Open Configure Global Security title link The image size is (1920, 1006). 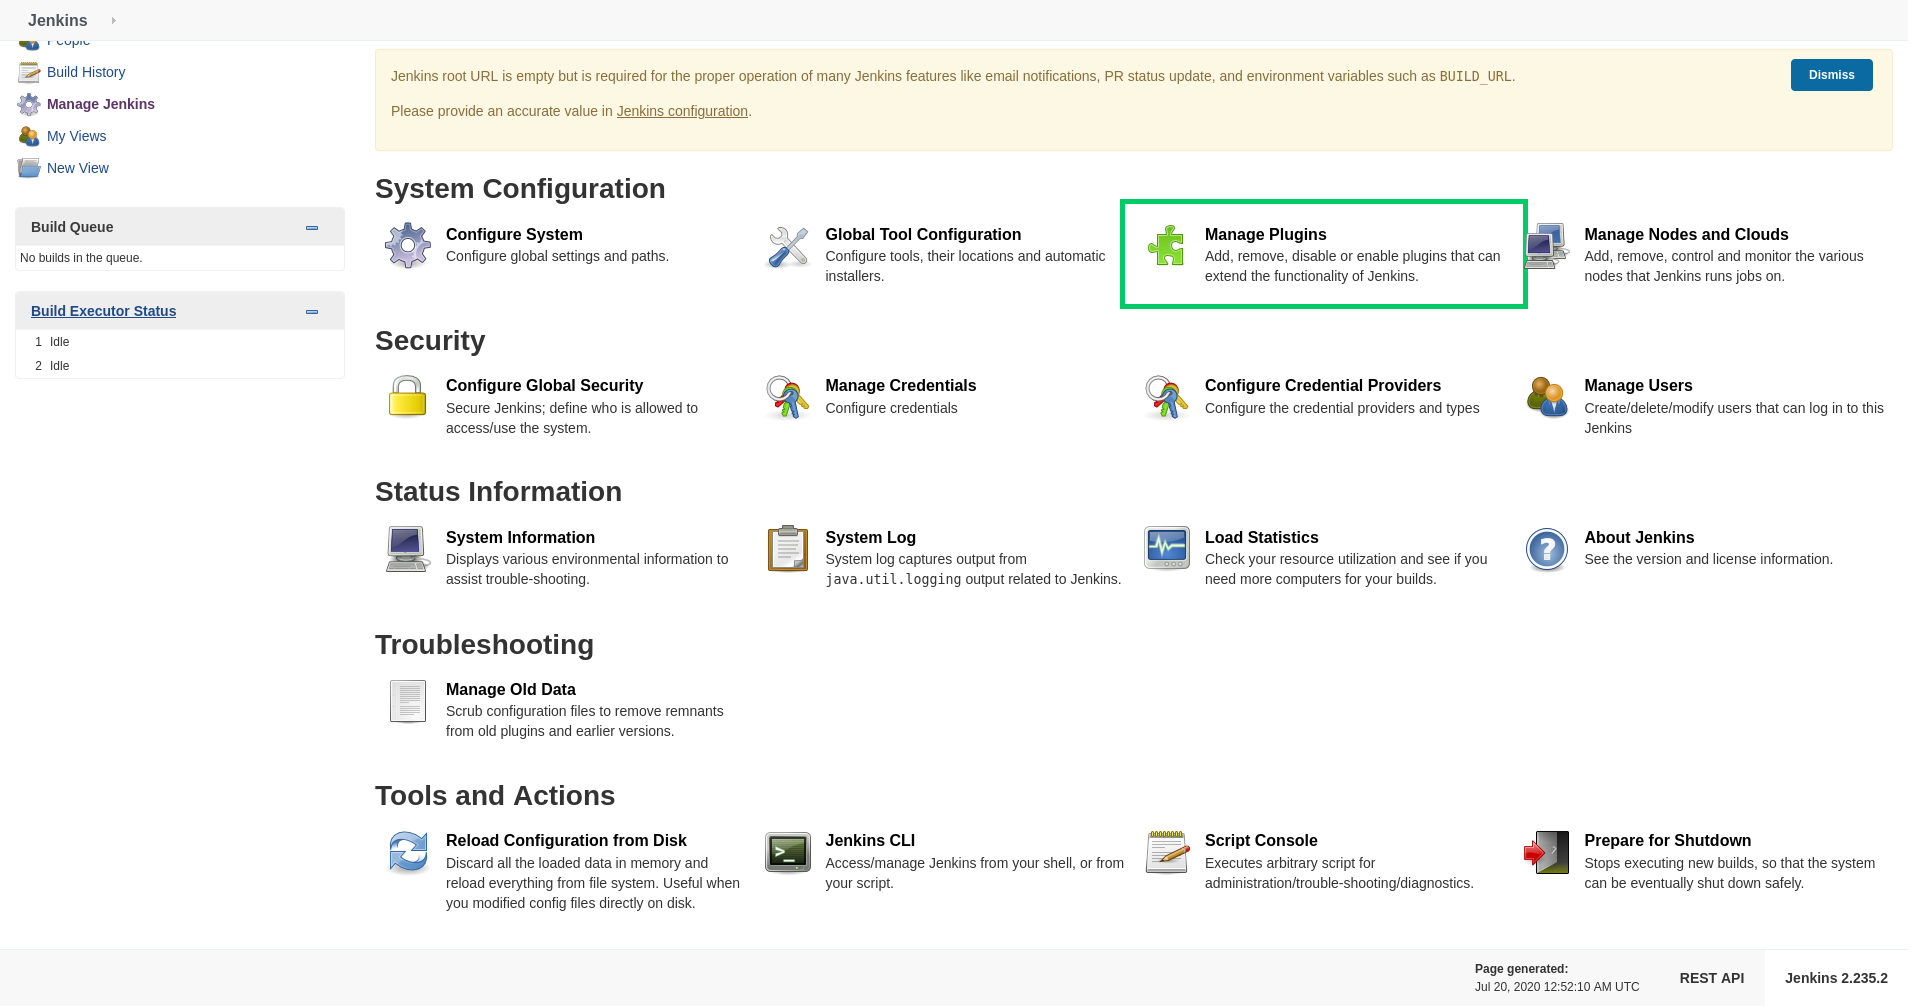[x=544, y=385]
